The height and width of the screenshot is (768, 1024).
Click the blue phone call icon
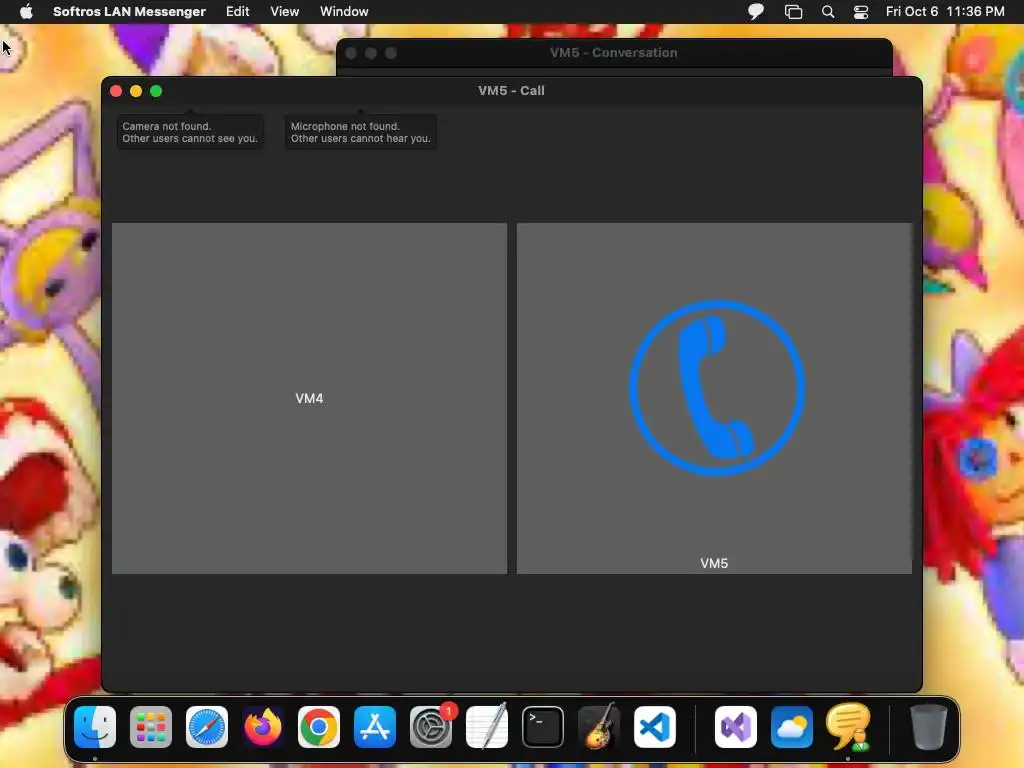pyautogui.click(x=716, y=388)
